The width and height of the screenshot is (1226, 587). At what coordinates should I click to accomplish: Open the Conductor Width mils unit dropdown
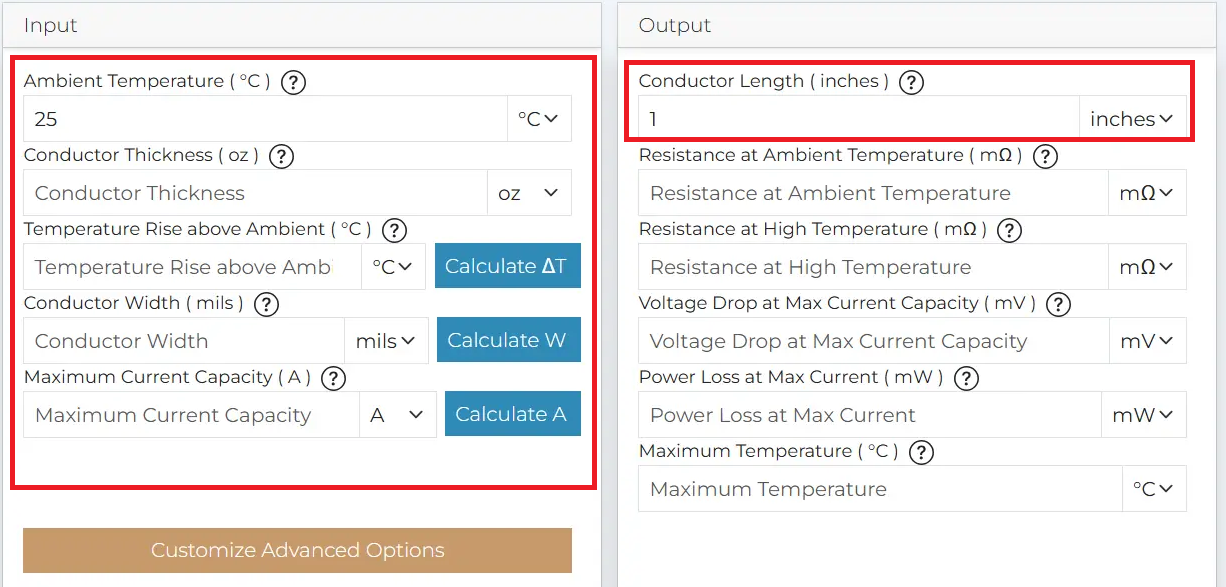[x=387, y=340]
